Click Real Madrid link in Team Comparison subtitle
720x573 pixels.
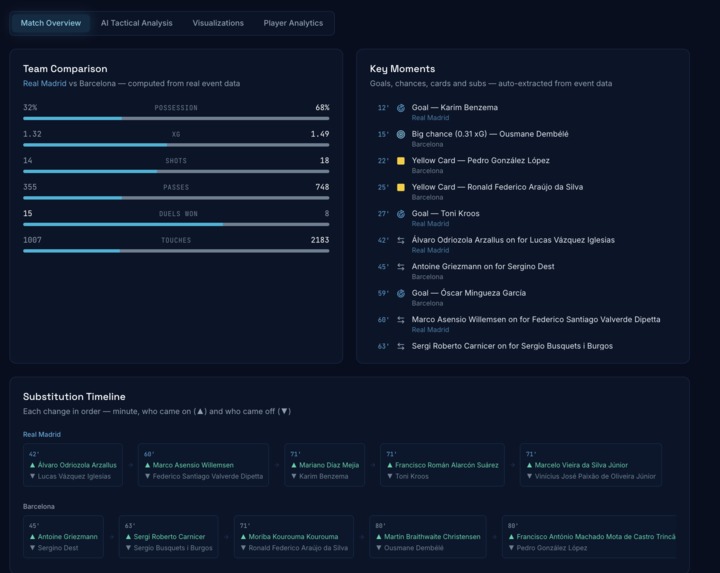[45, 84]
